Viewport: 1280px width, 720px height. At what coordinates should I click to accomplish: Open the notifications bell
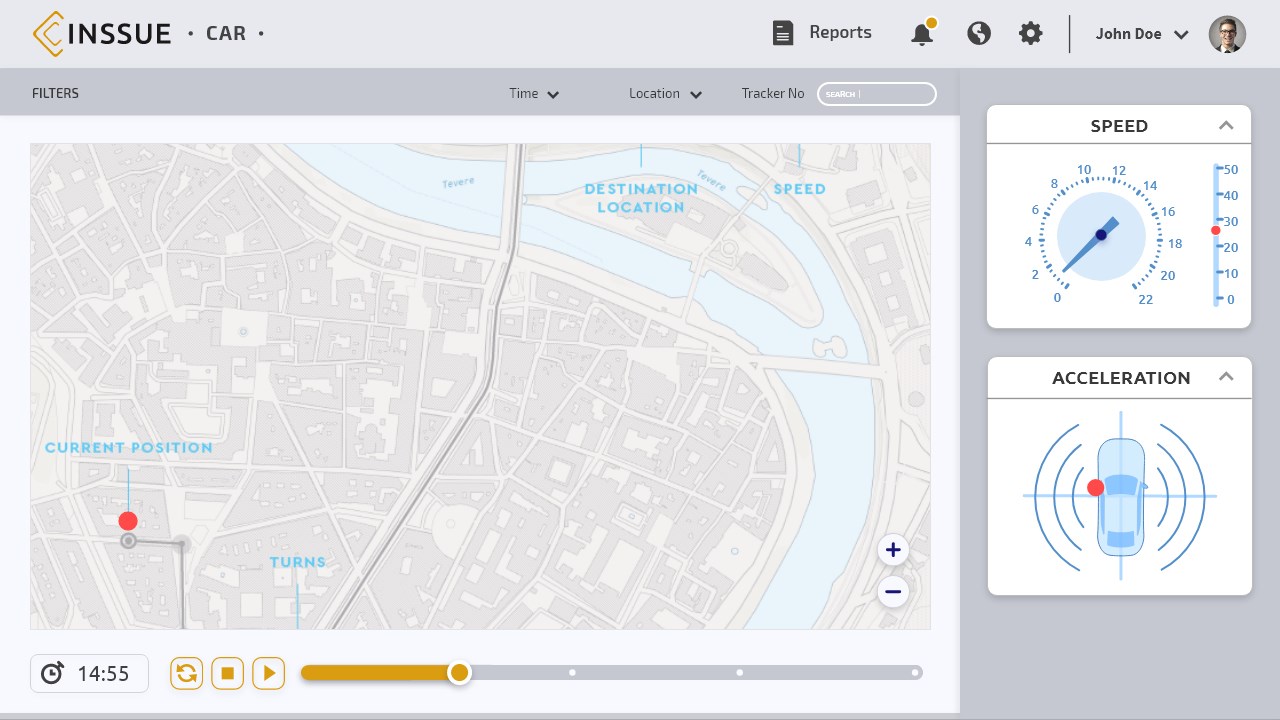point(923,32)
